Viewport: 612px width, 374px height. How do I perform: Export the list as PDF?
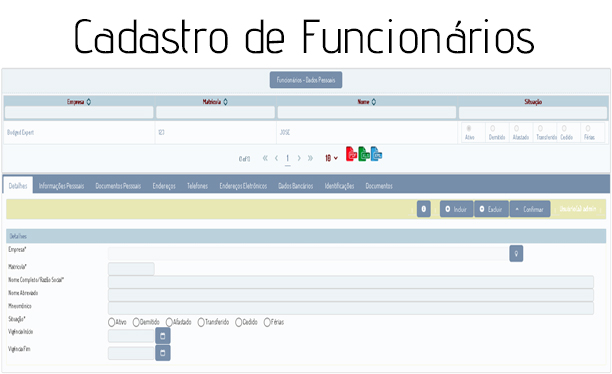351,154
